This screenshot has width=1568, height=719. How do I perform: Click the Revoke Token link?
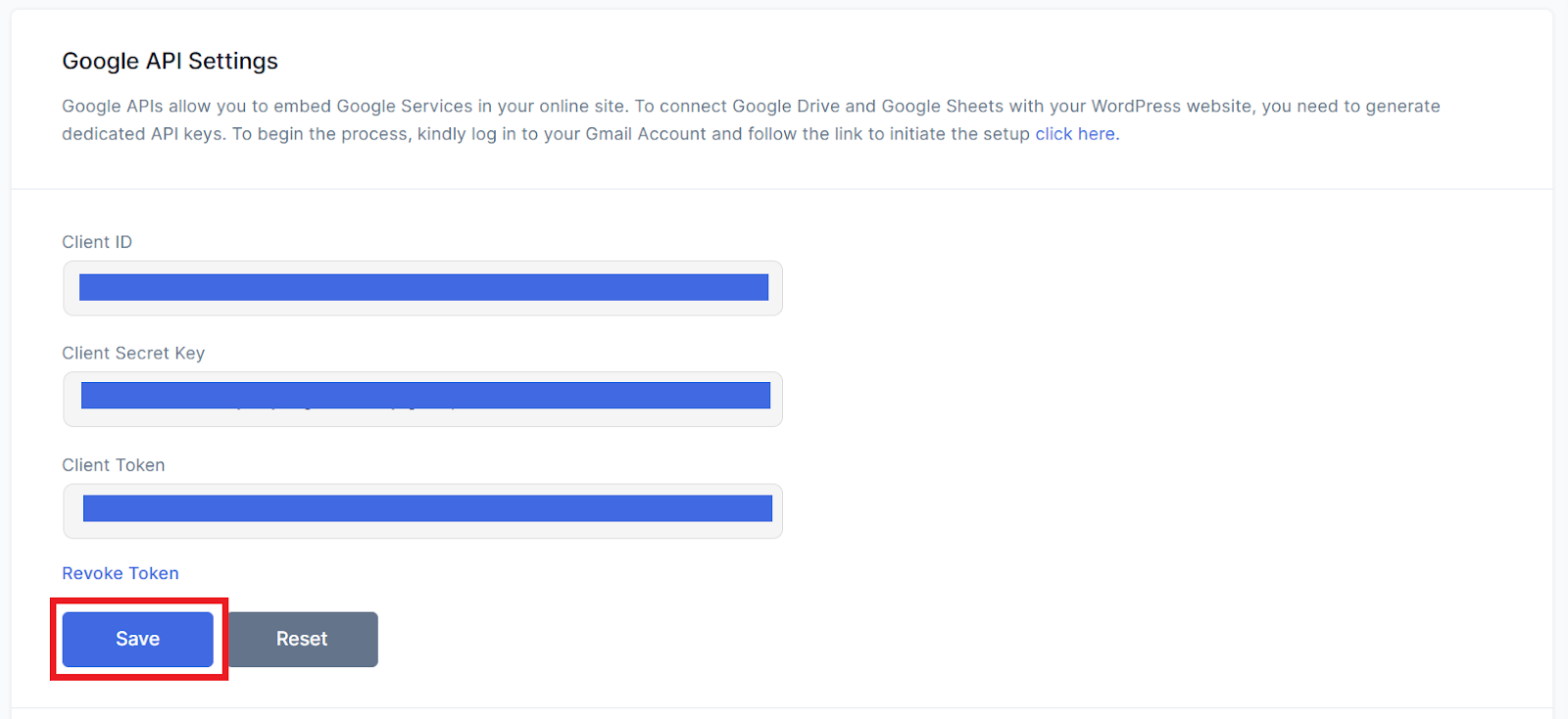(x=120, y=573)
